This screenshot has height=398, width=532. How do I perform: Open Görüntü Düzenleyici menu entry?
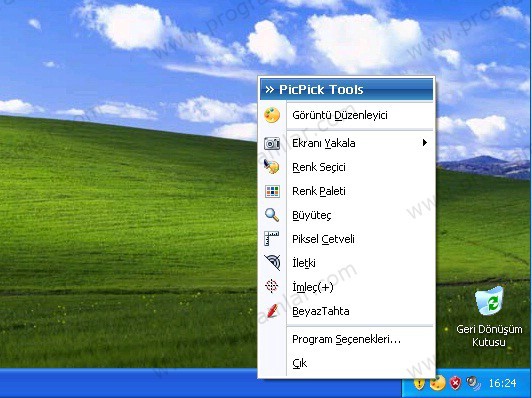(x=347, y=115)
